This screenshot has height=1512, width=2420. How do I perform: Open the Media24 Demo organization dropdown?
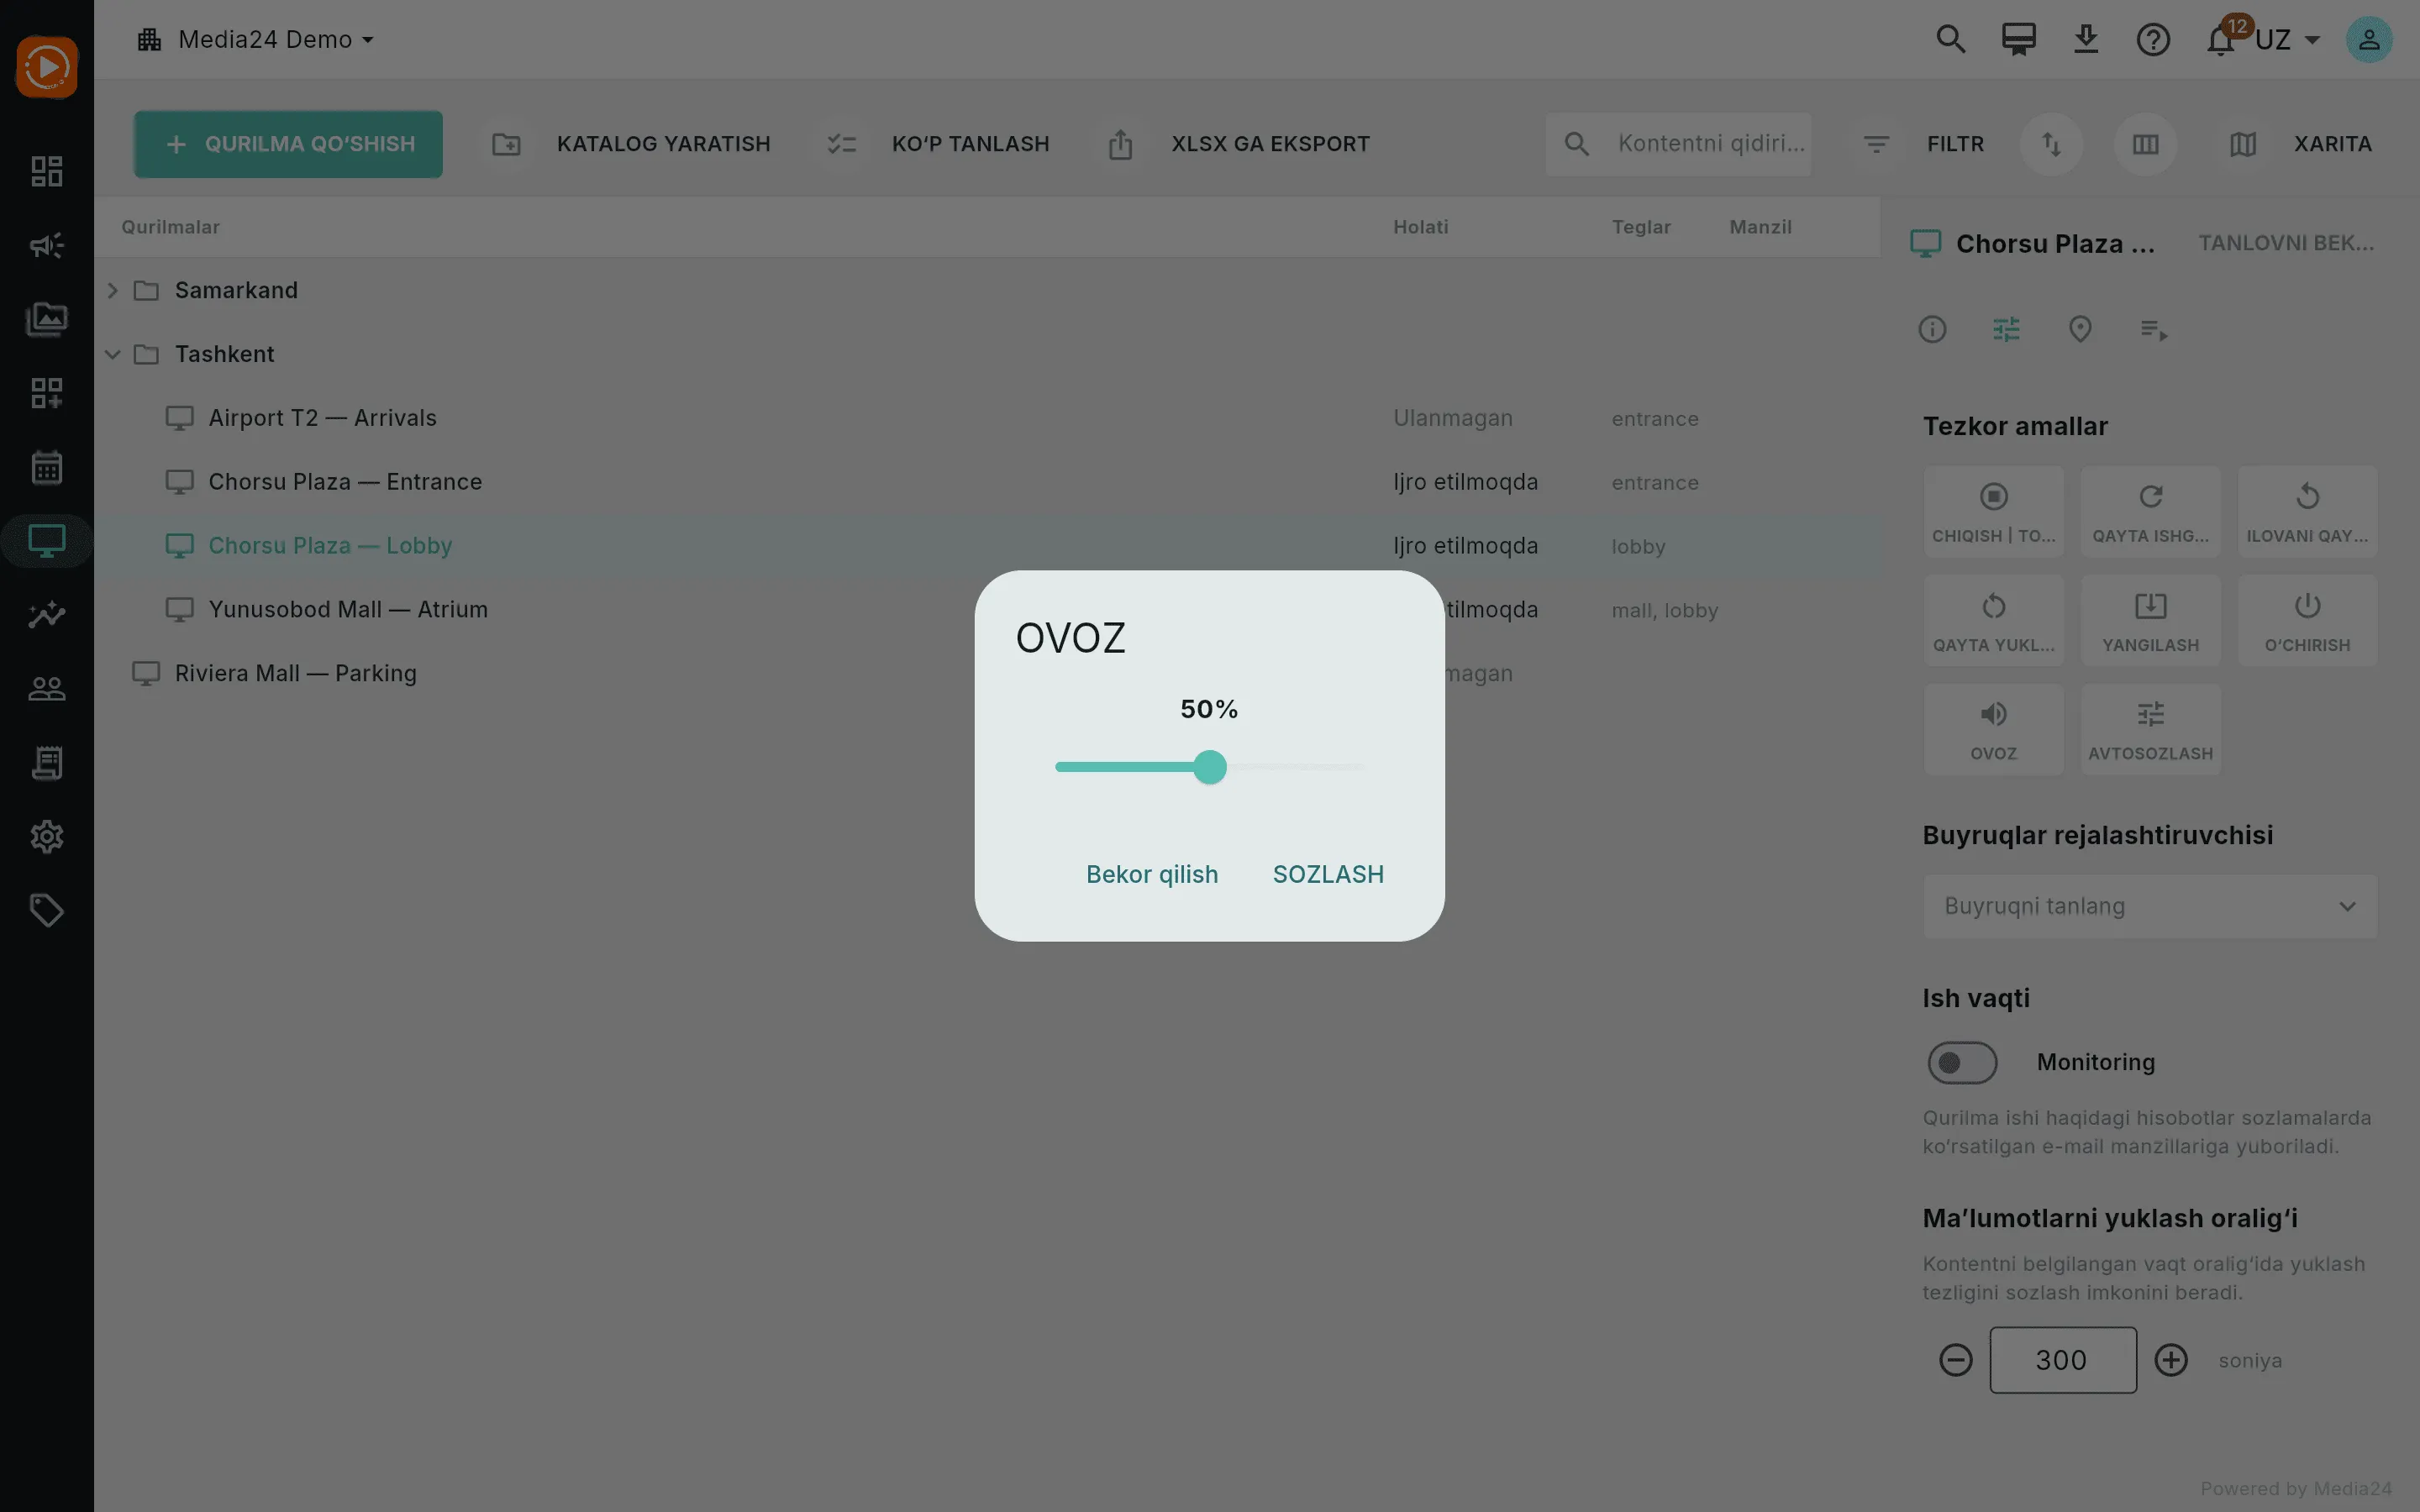point(256,40)
